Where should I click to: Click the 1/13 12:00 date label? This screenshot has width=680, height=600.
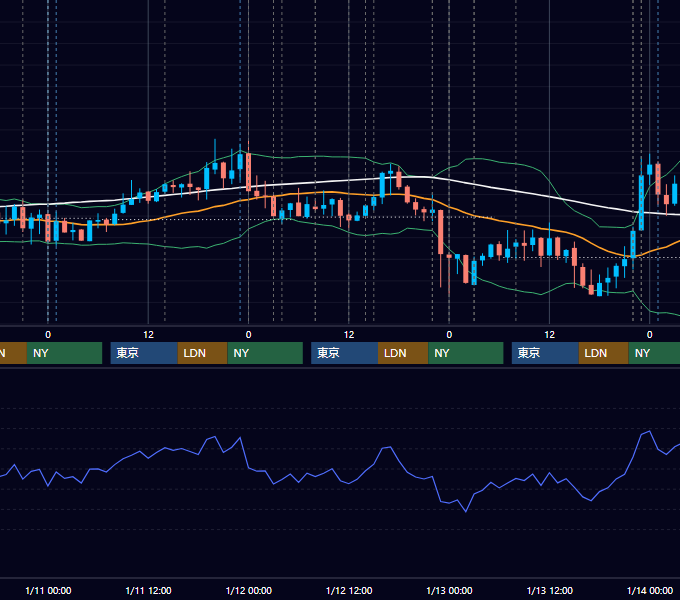coord(549,590)
